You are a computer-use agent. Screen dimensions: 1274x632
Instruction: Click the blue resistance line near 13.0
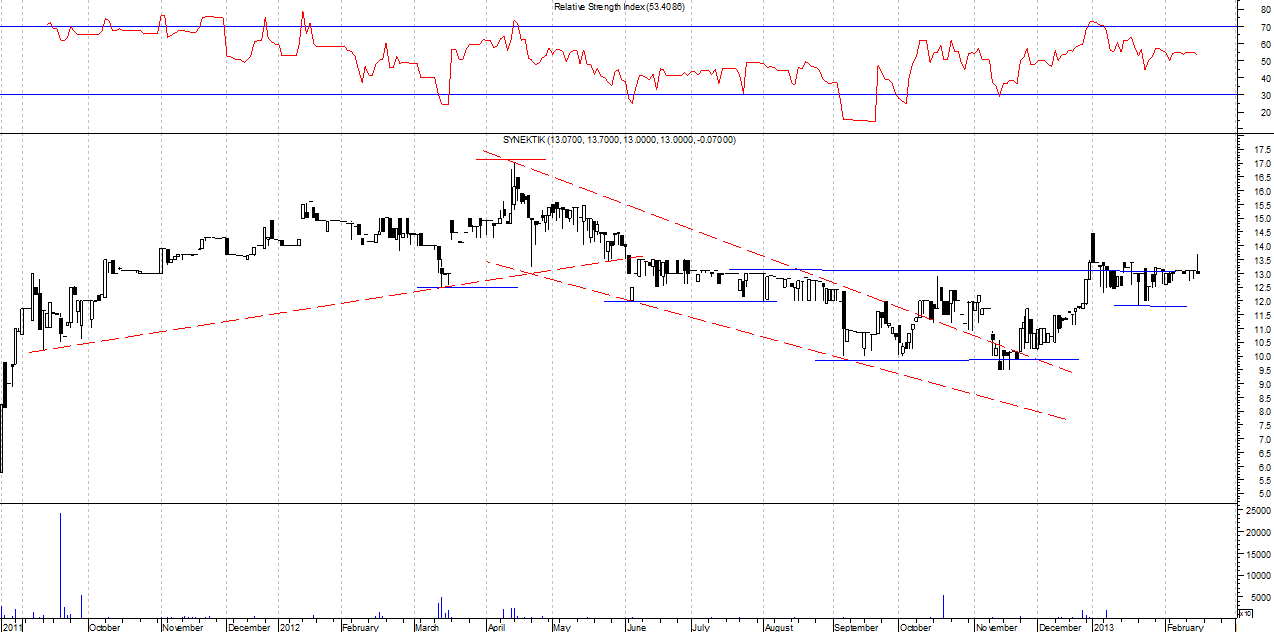pos(950,270)
